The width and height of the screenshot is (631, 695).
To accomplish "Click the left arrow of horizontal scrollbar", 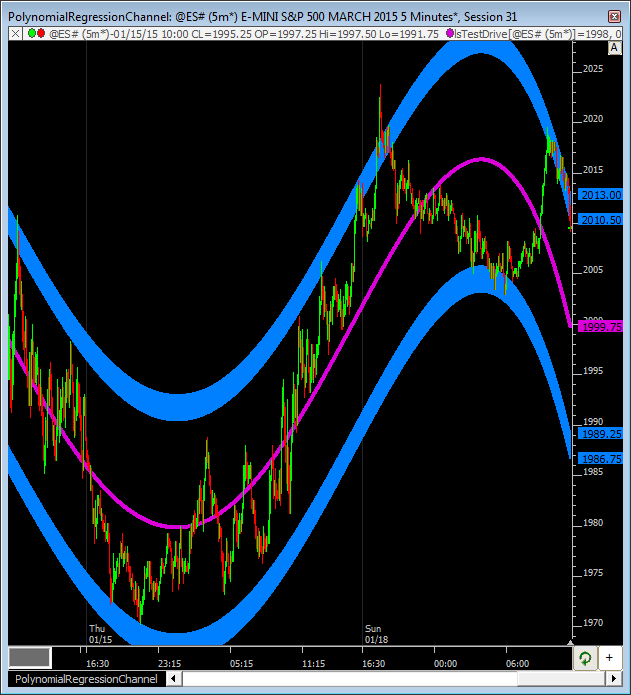I will pyautogui.click(x=175, y=680).
